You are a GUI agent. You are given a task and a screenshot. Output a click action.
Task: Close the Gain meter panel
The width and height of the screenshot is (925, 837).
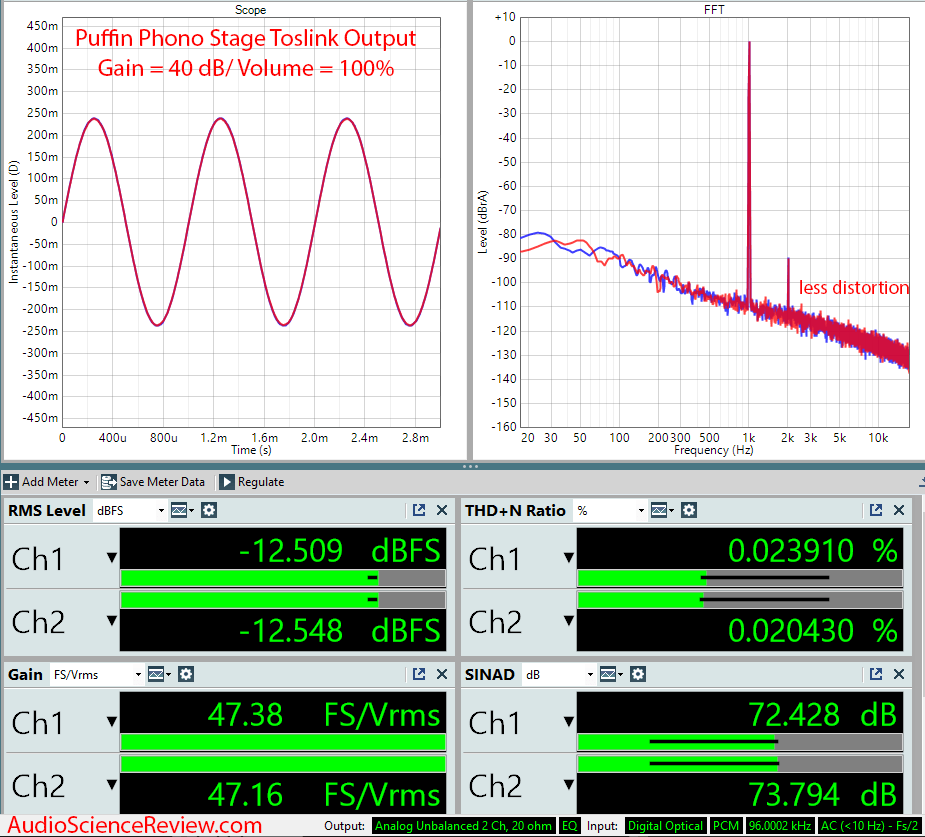(442, 674)
